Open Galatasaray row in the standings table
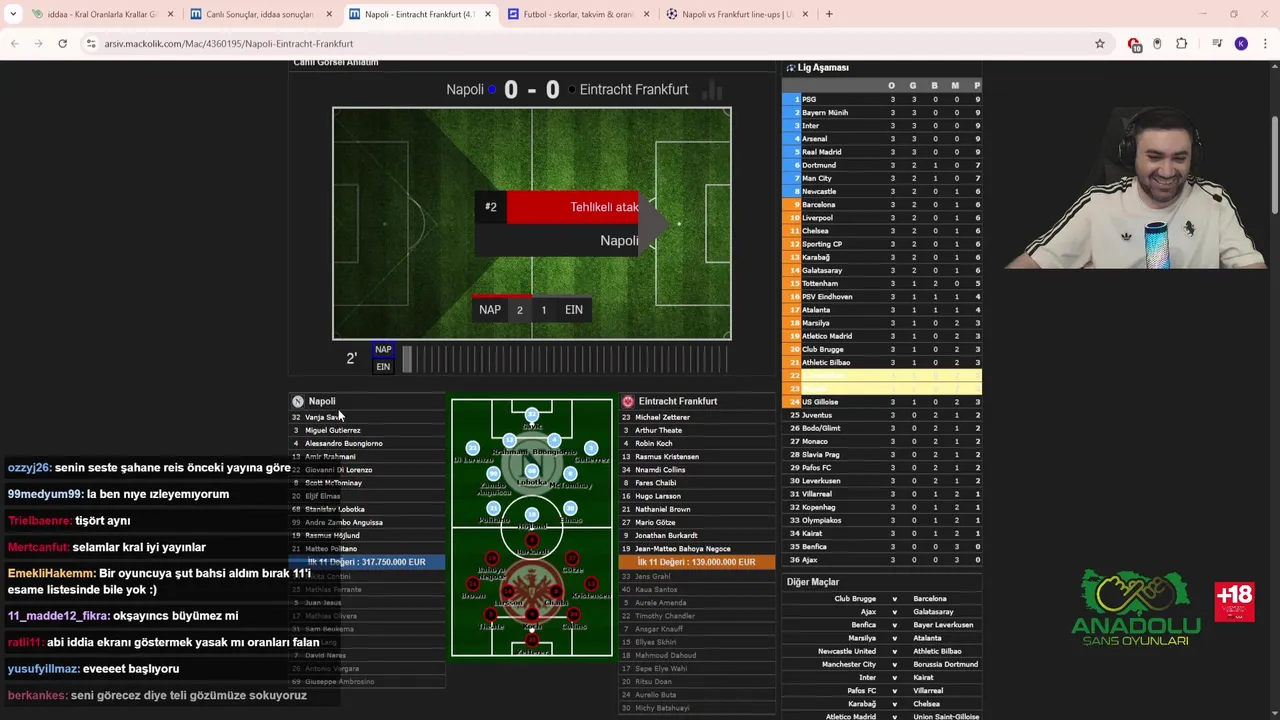 [x=881, y=270]
